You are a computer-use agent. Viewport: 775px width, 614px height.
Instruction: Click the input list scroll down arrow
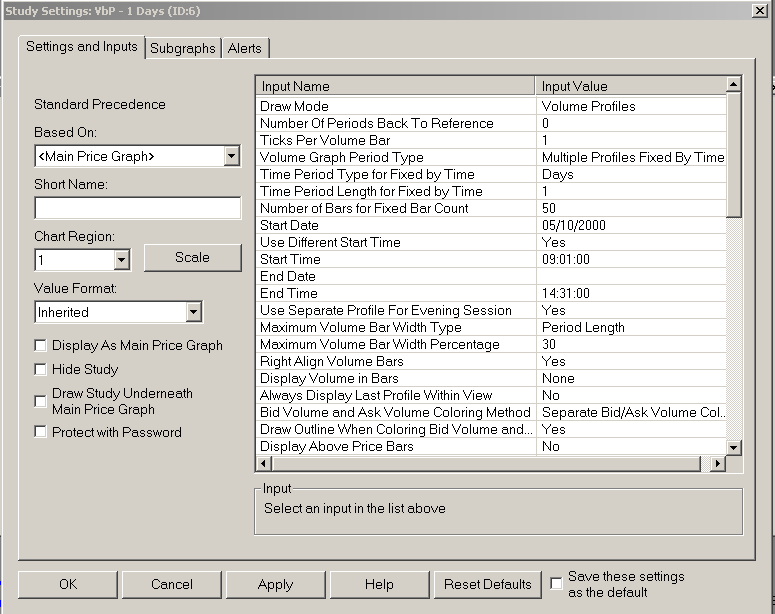[734, 448]
